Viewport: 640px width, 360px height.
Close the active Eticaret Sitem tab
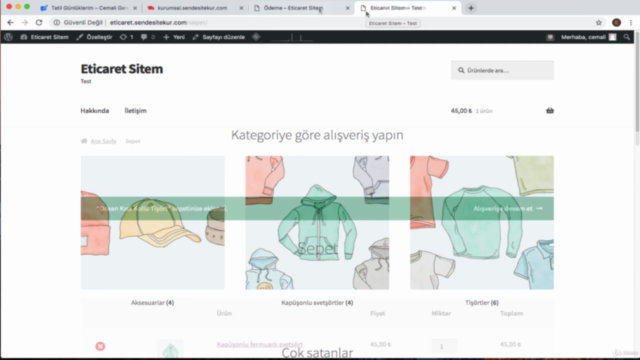tap(454, 8)
